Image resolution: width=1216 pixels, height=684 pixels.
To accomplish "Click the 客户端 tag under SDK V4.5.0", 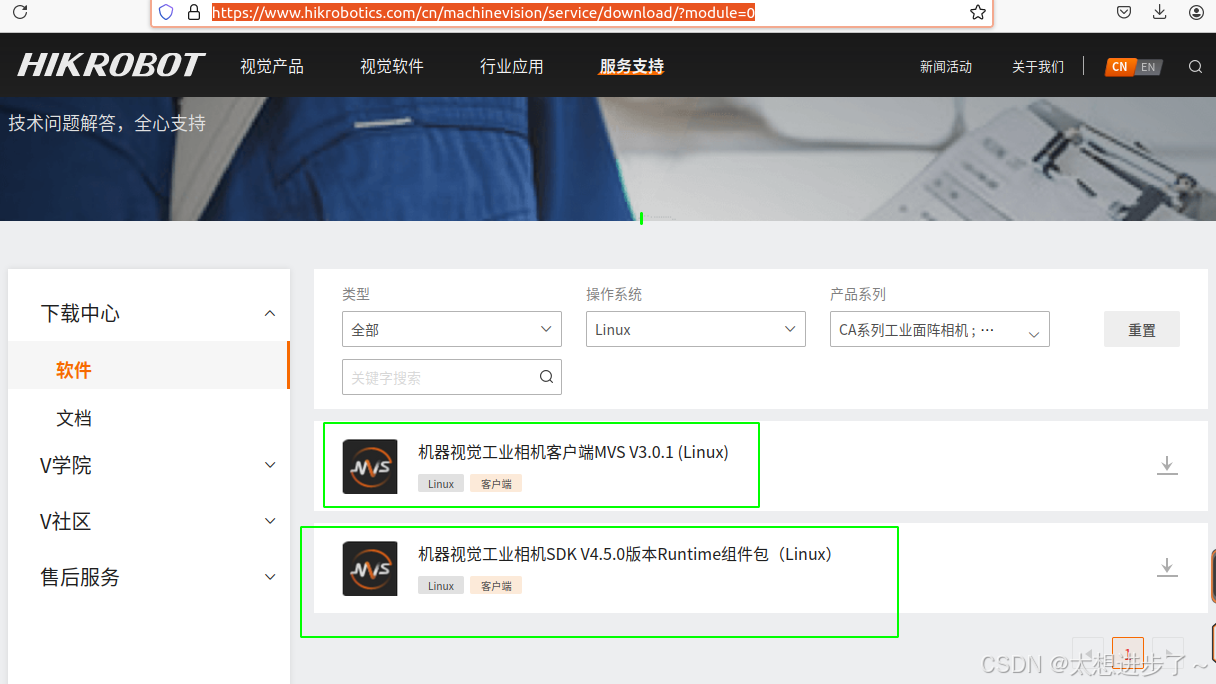I will (x=496, y=586).
